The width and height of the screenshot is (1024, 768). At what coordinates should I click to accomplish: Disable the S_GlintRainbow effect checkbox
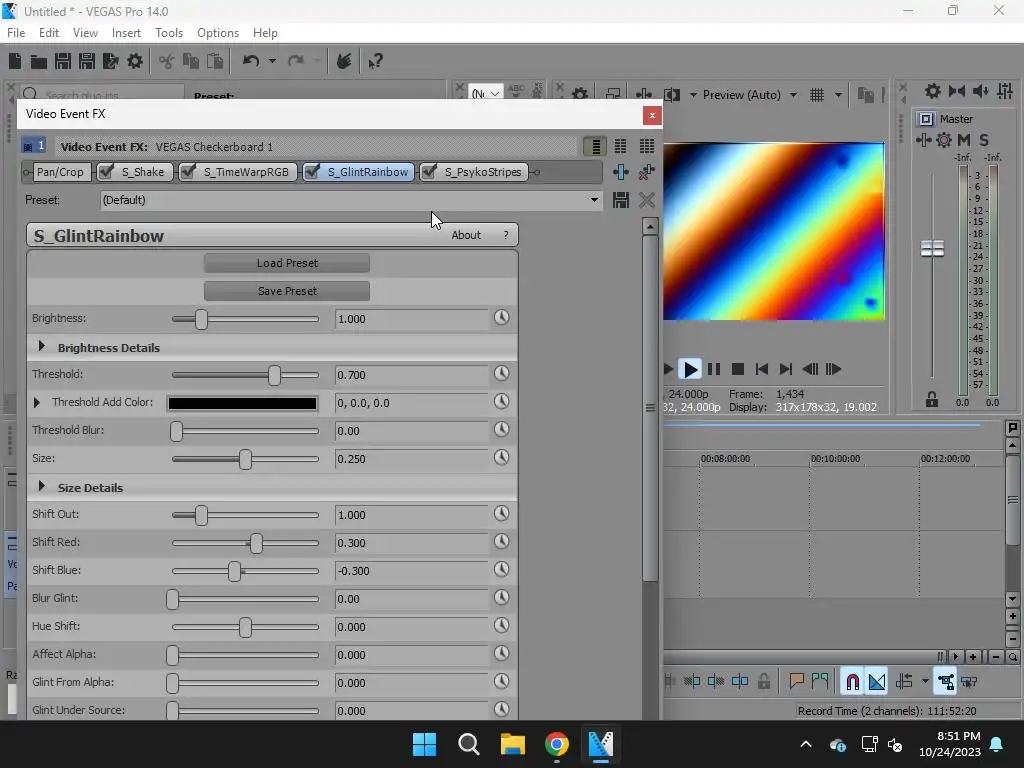pyautogui.click(x=312, y=172)
